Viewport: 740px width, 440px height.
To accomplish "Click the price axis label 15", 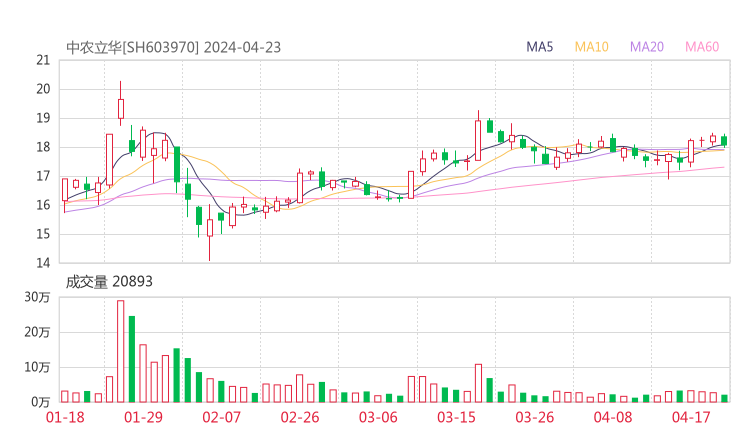I will [43, 234].
